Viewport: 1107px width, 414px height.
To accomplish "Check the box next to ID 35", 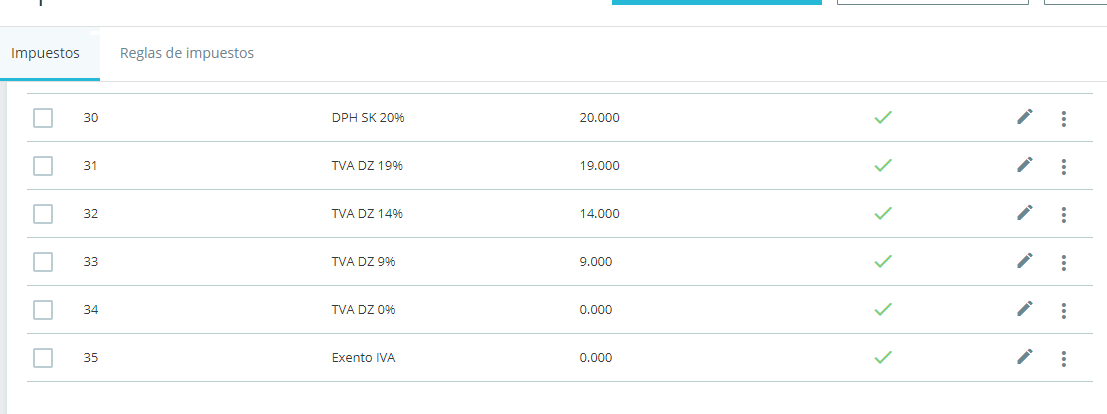I will pos(43,358).
